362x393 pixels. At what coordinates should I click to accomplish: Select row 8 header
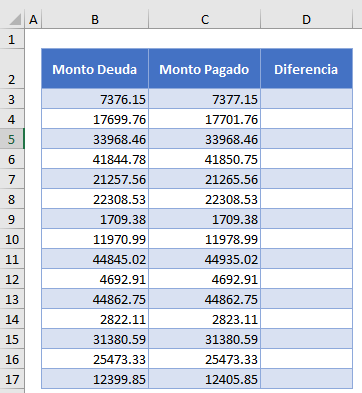click(x=12, y=199)
